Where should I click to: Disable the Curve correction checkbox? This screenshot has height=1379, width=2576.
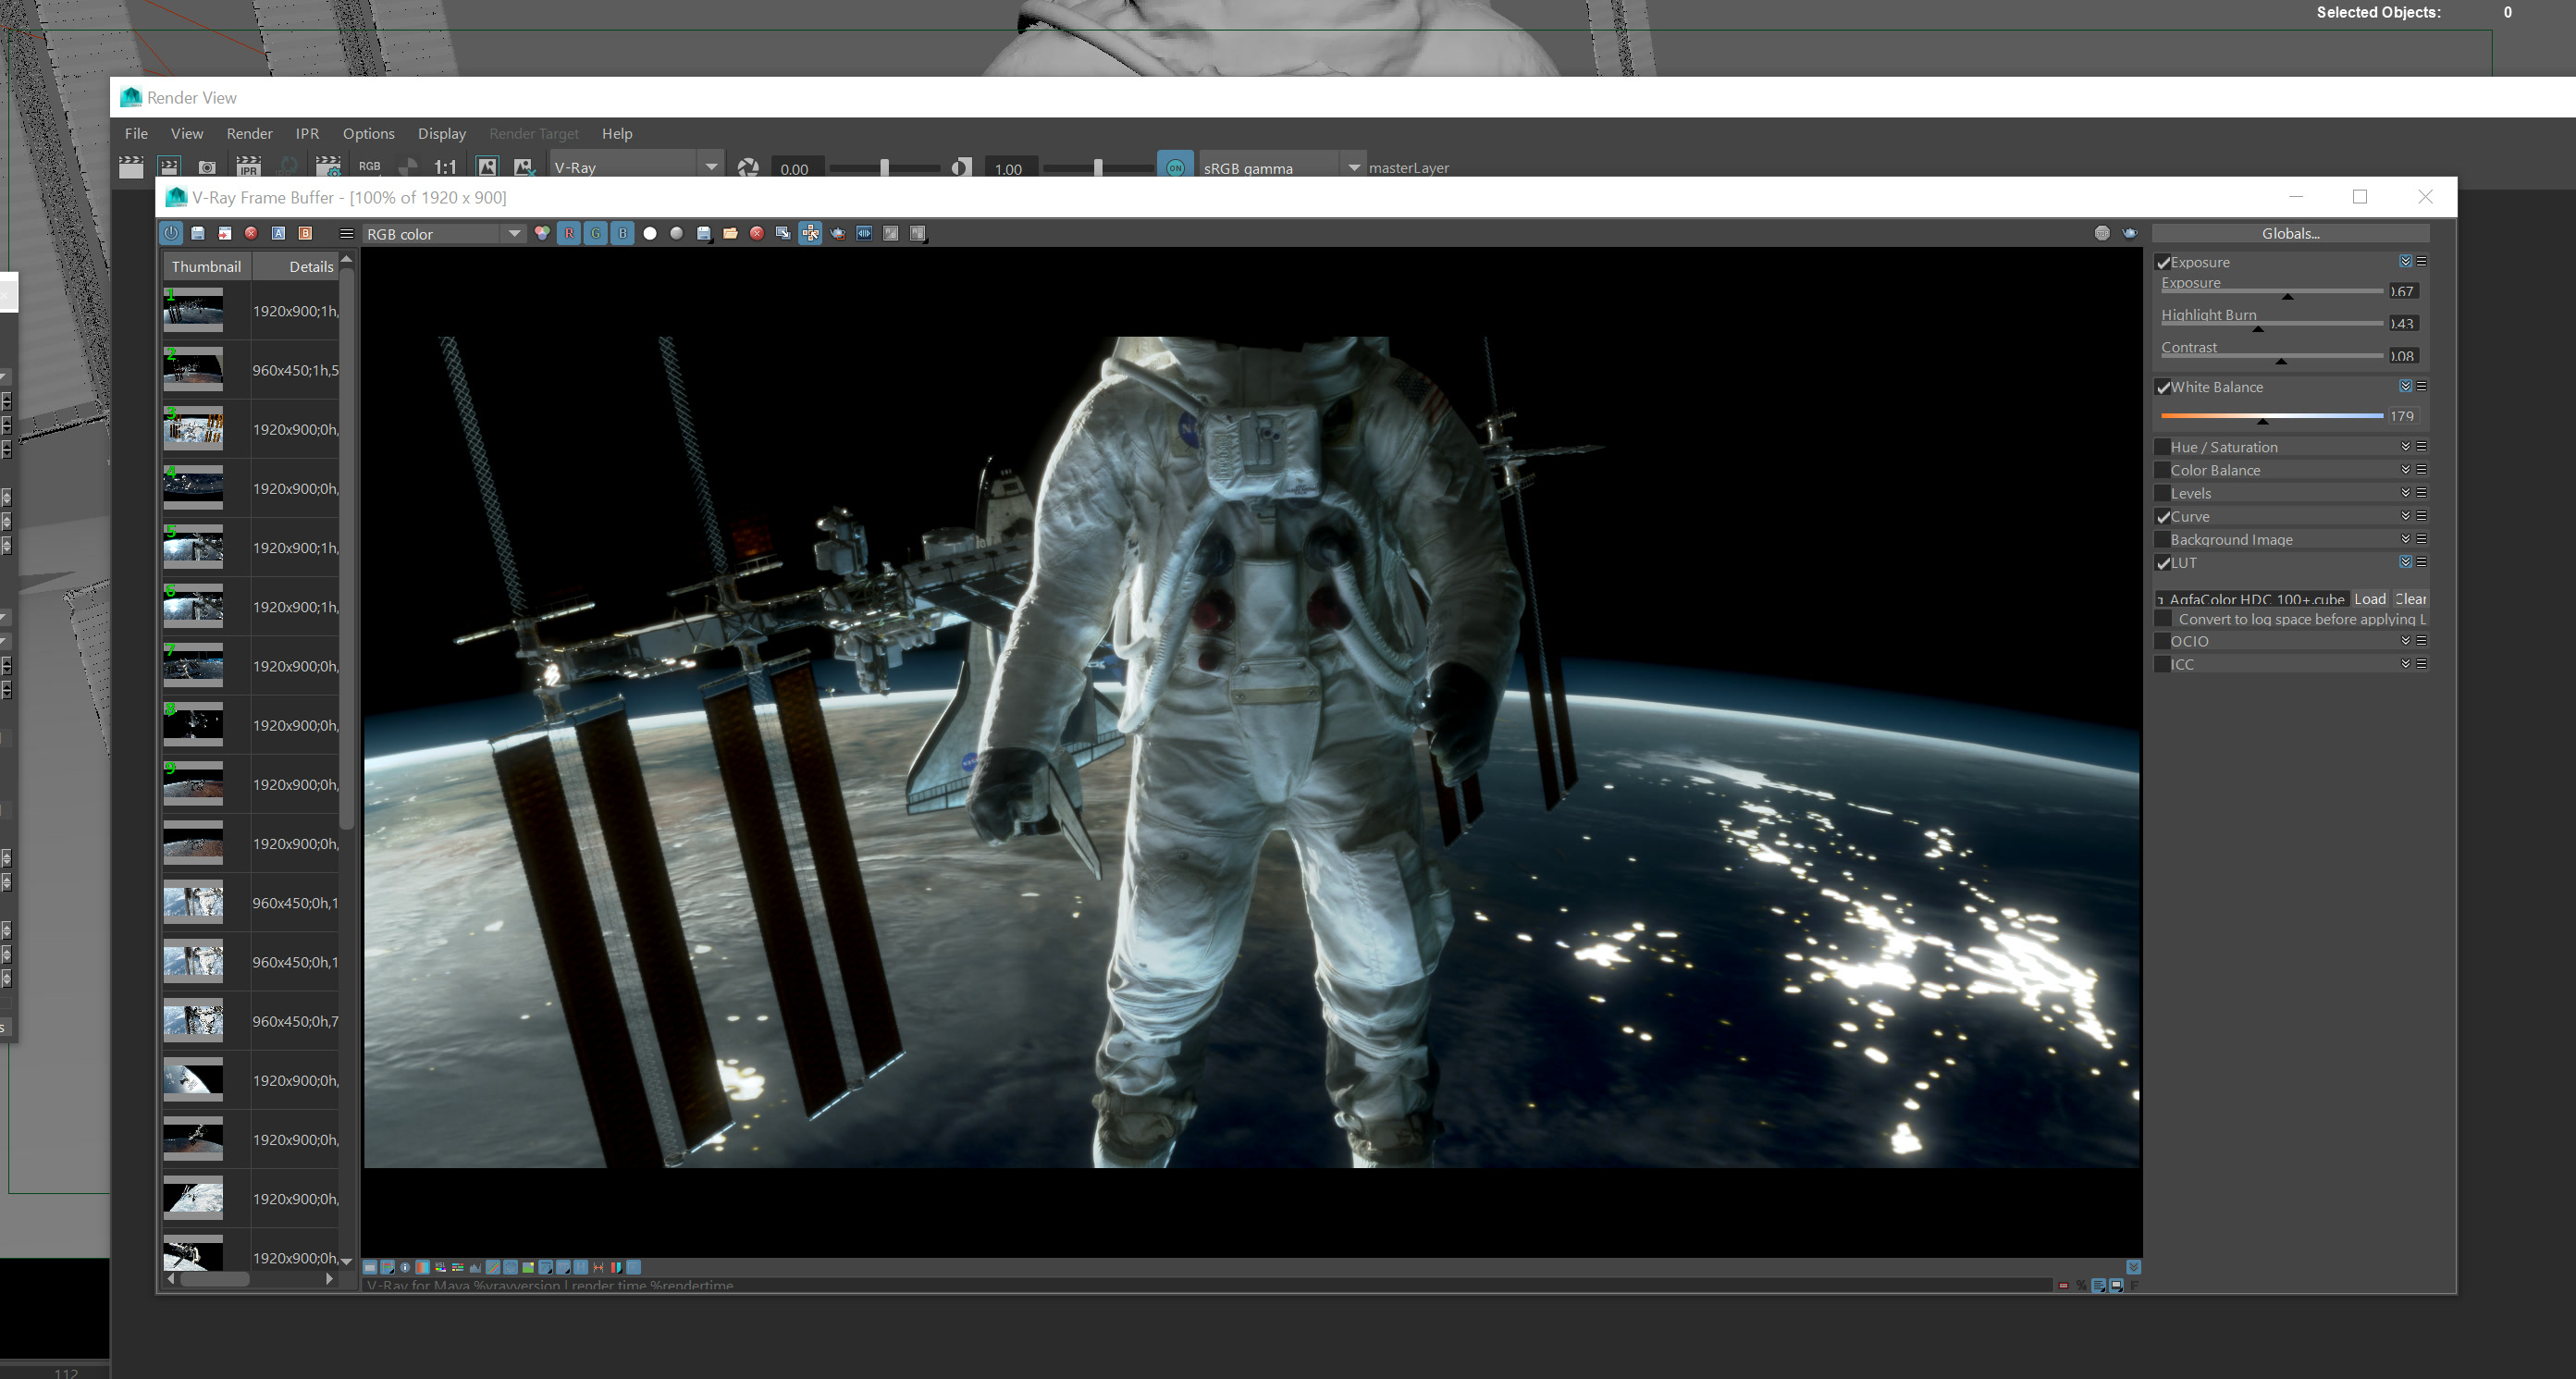(x=2163, y=516)
